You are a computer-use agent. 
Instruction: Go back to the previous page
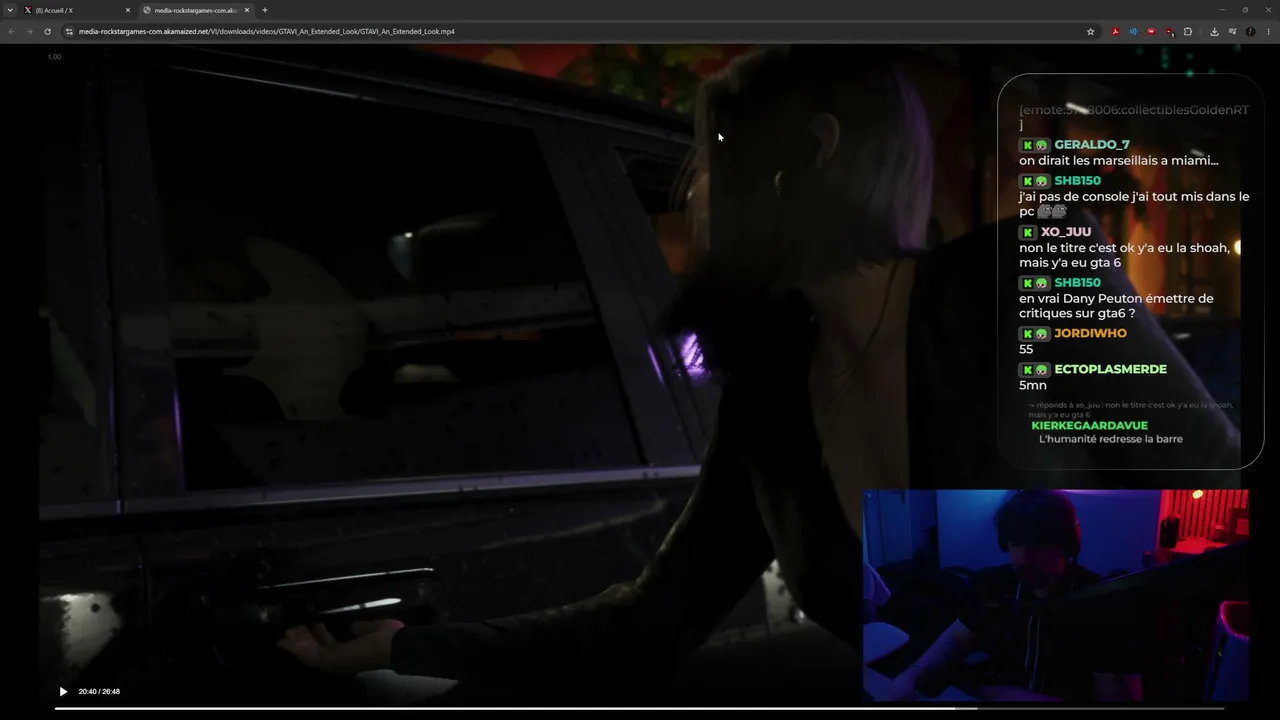coord(11,31)
